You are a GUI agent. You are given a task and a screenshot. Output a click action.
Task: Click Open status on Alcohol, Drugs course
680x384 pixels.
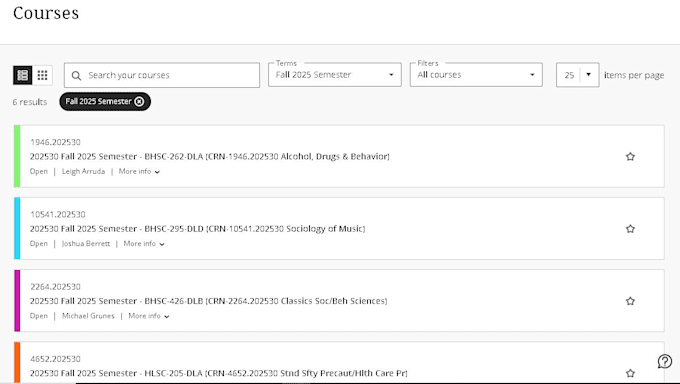[39, 171]
